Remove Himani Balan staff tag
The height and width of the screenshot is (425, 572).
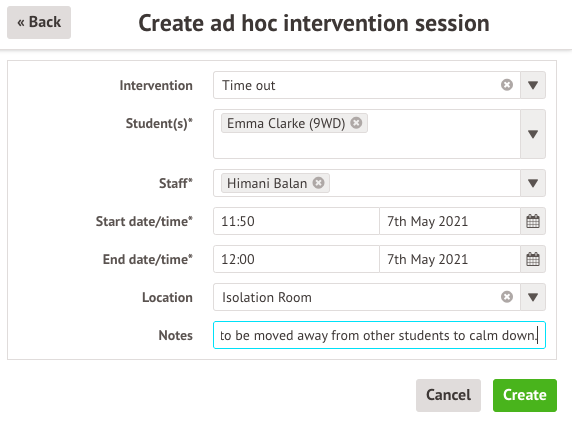(x=318, y=183)
